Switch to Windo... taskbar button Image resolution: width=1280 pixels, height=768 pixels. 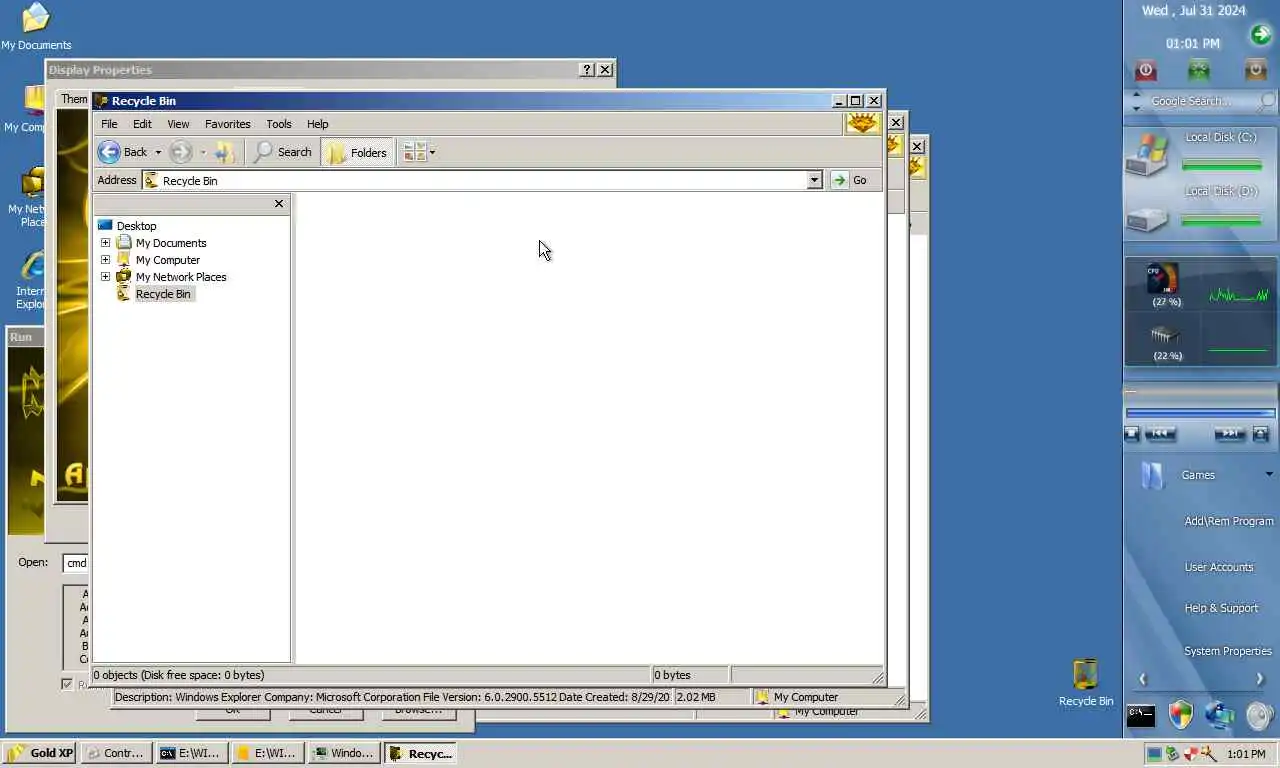coord(343,753)
